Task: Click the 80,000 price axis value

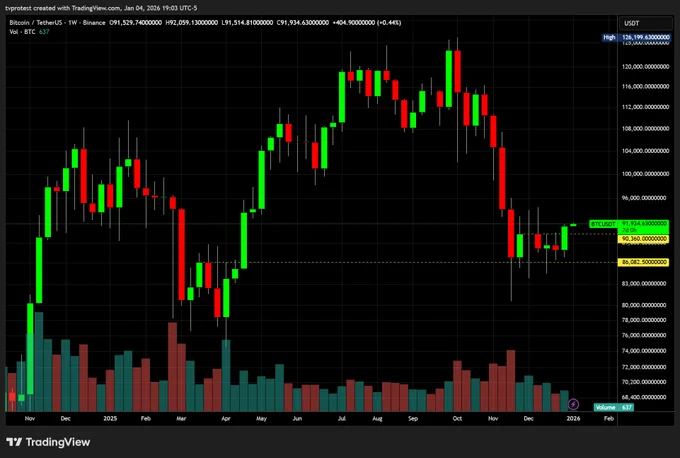Action: click(645, 305)
